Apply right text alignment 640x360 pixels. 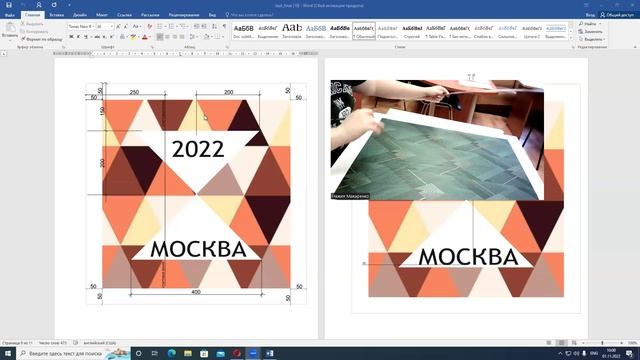175,37
